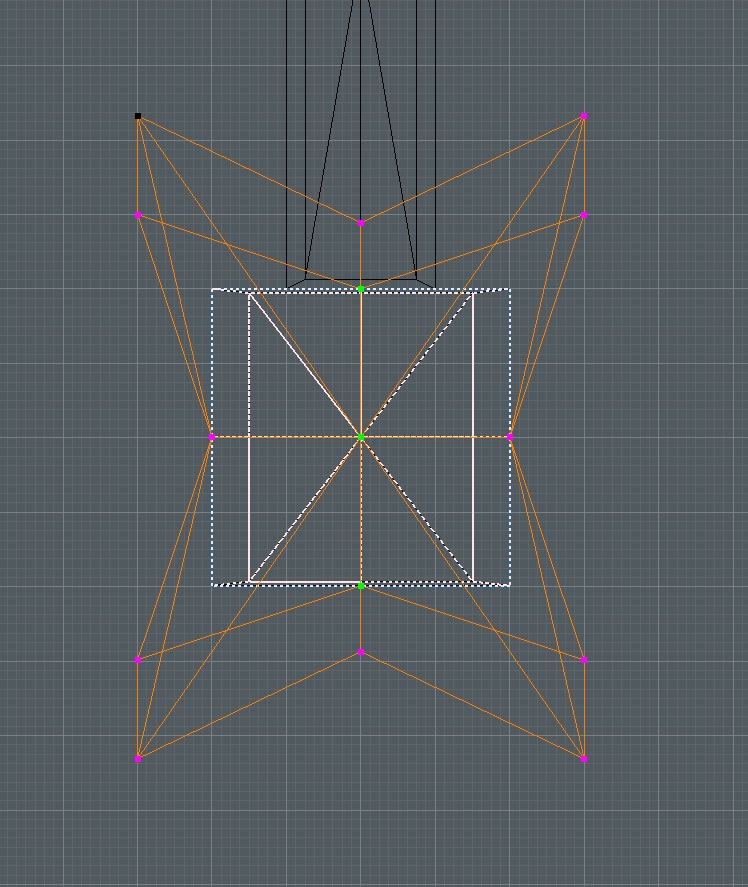Viewport: 748px width, 887px height.
Task: Click the magenta vertex at top-right corner
Action: pyautogui.click(x=584, y=116)
